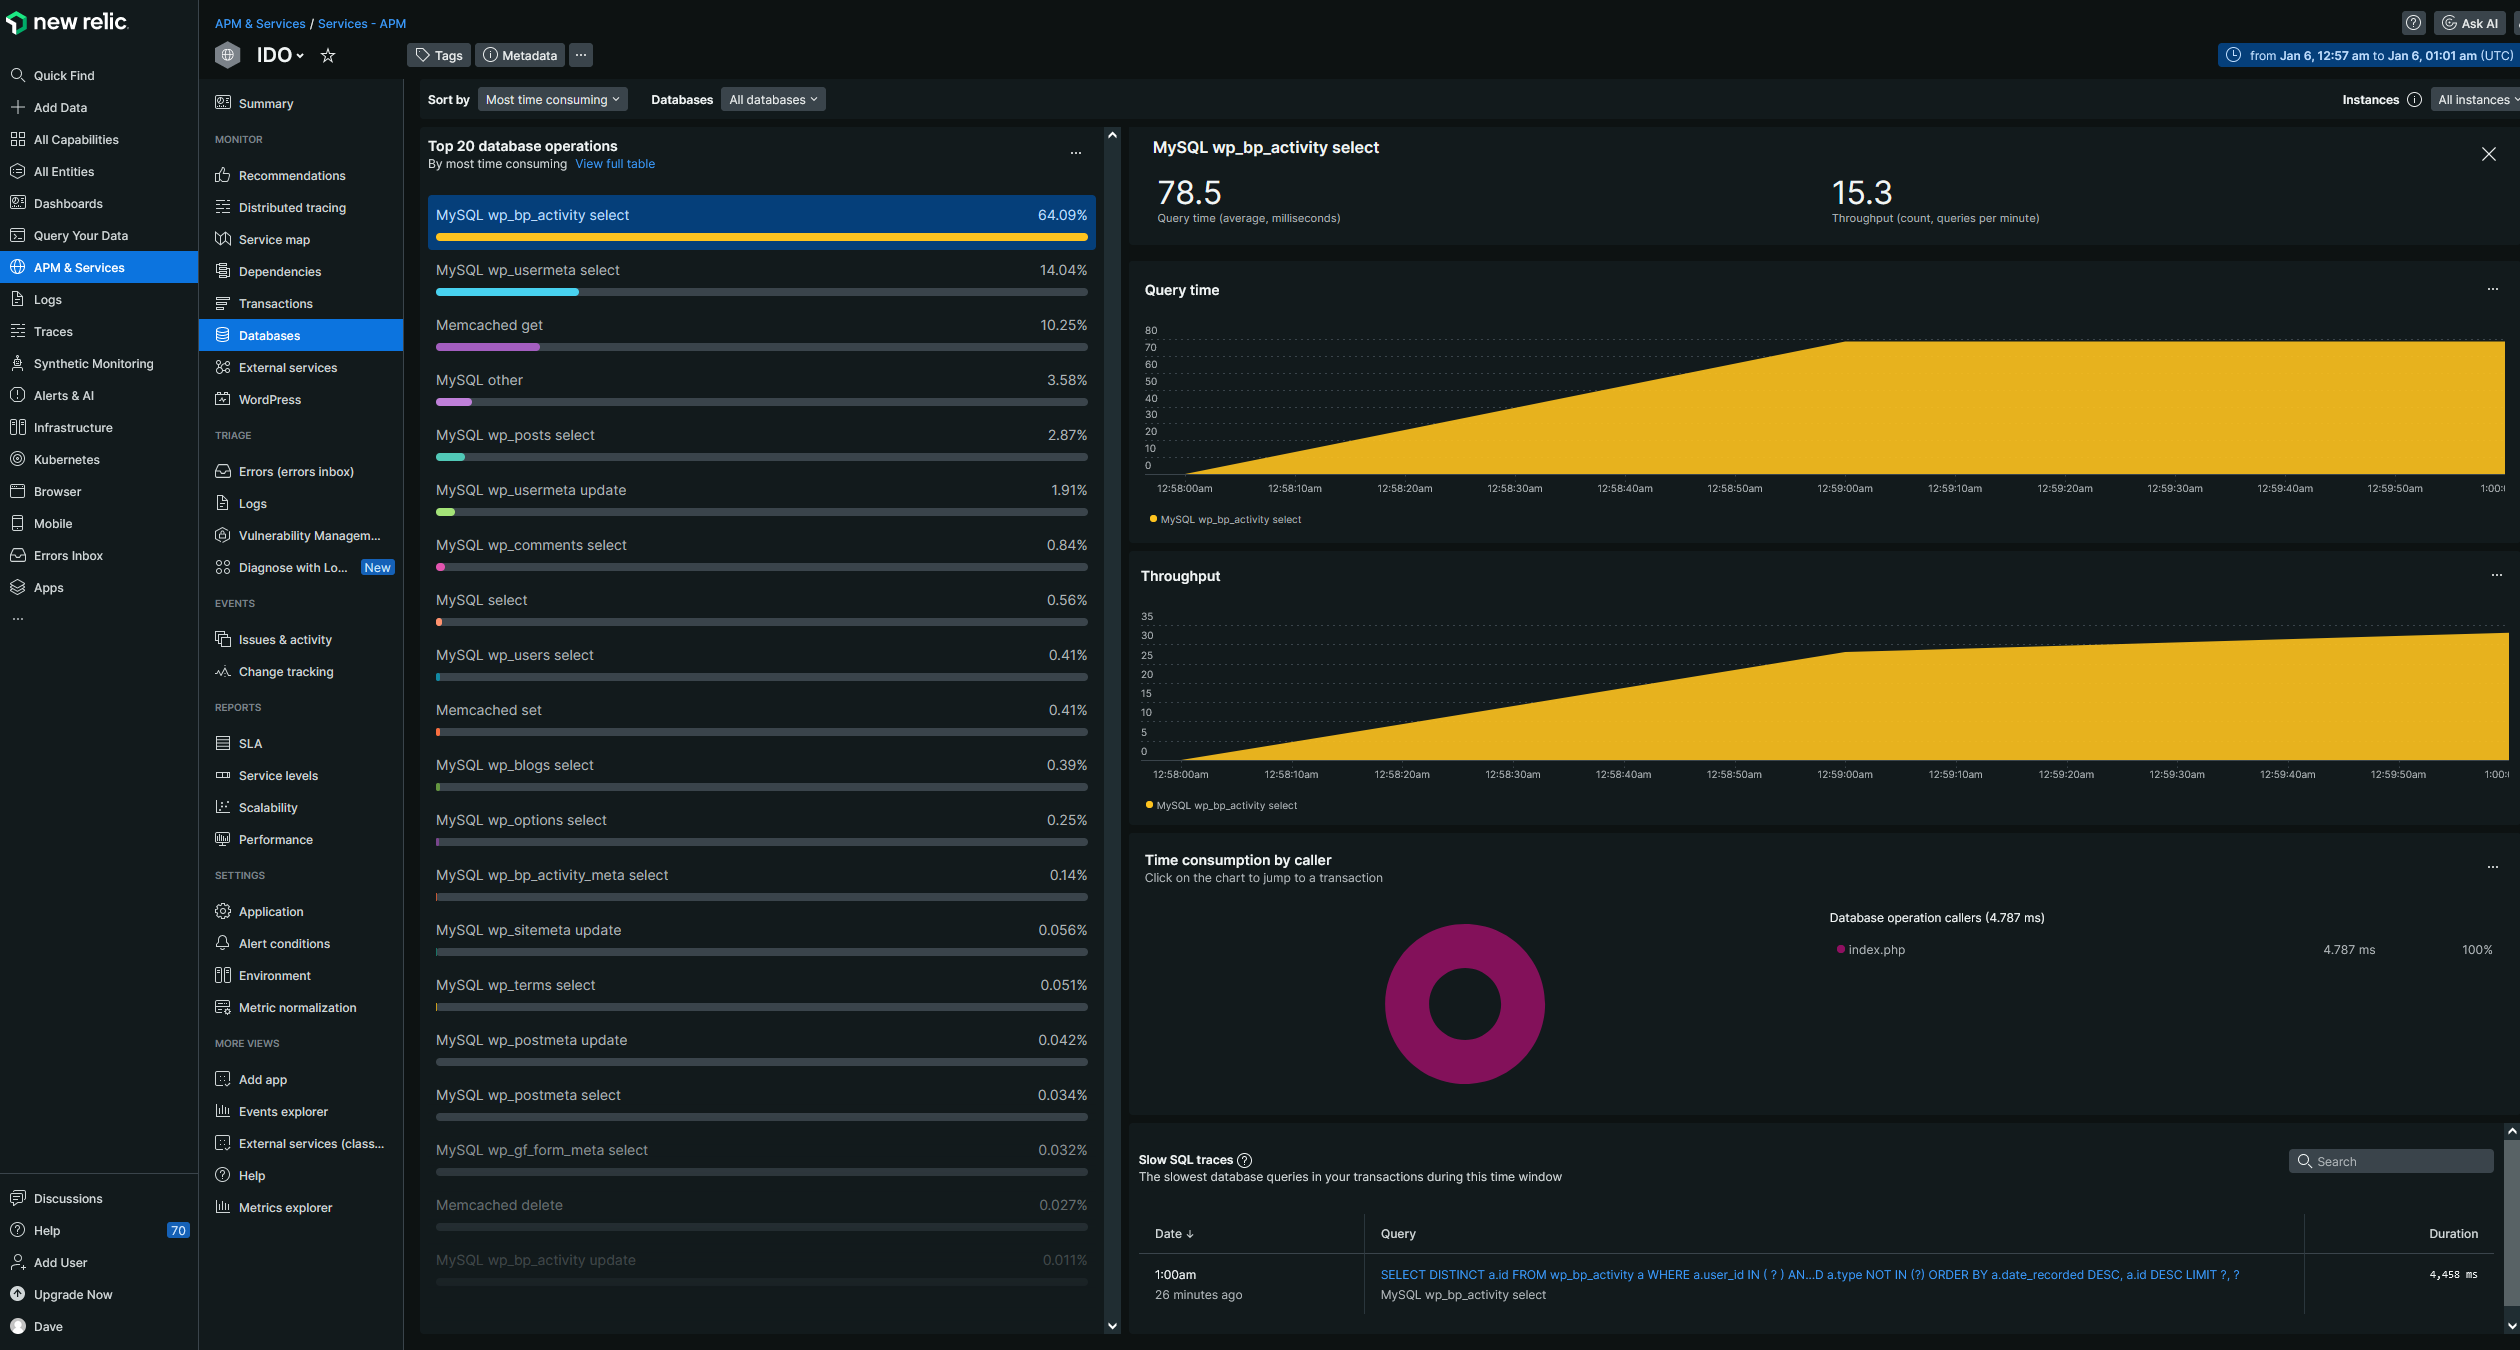Viewport: 2520px width, 1350px height.
Task: Open Metrics explorer menu item
Action: pos(301,1207)
